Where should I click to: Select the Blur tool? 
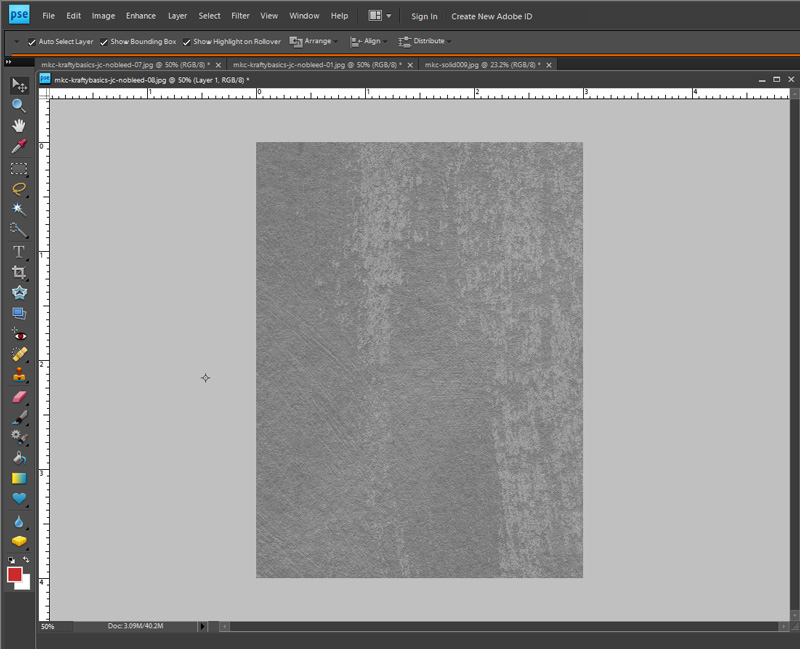click(19, 521)
